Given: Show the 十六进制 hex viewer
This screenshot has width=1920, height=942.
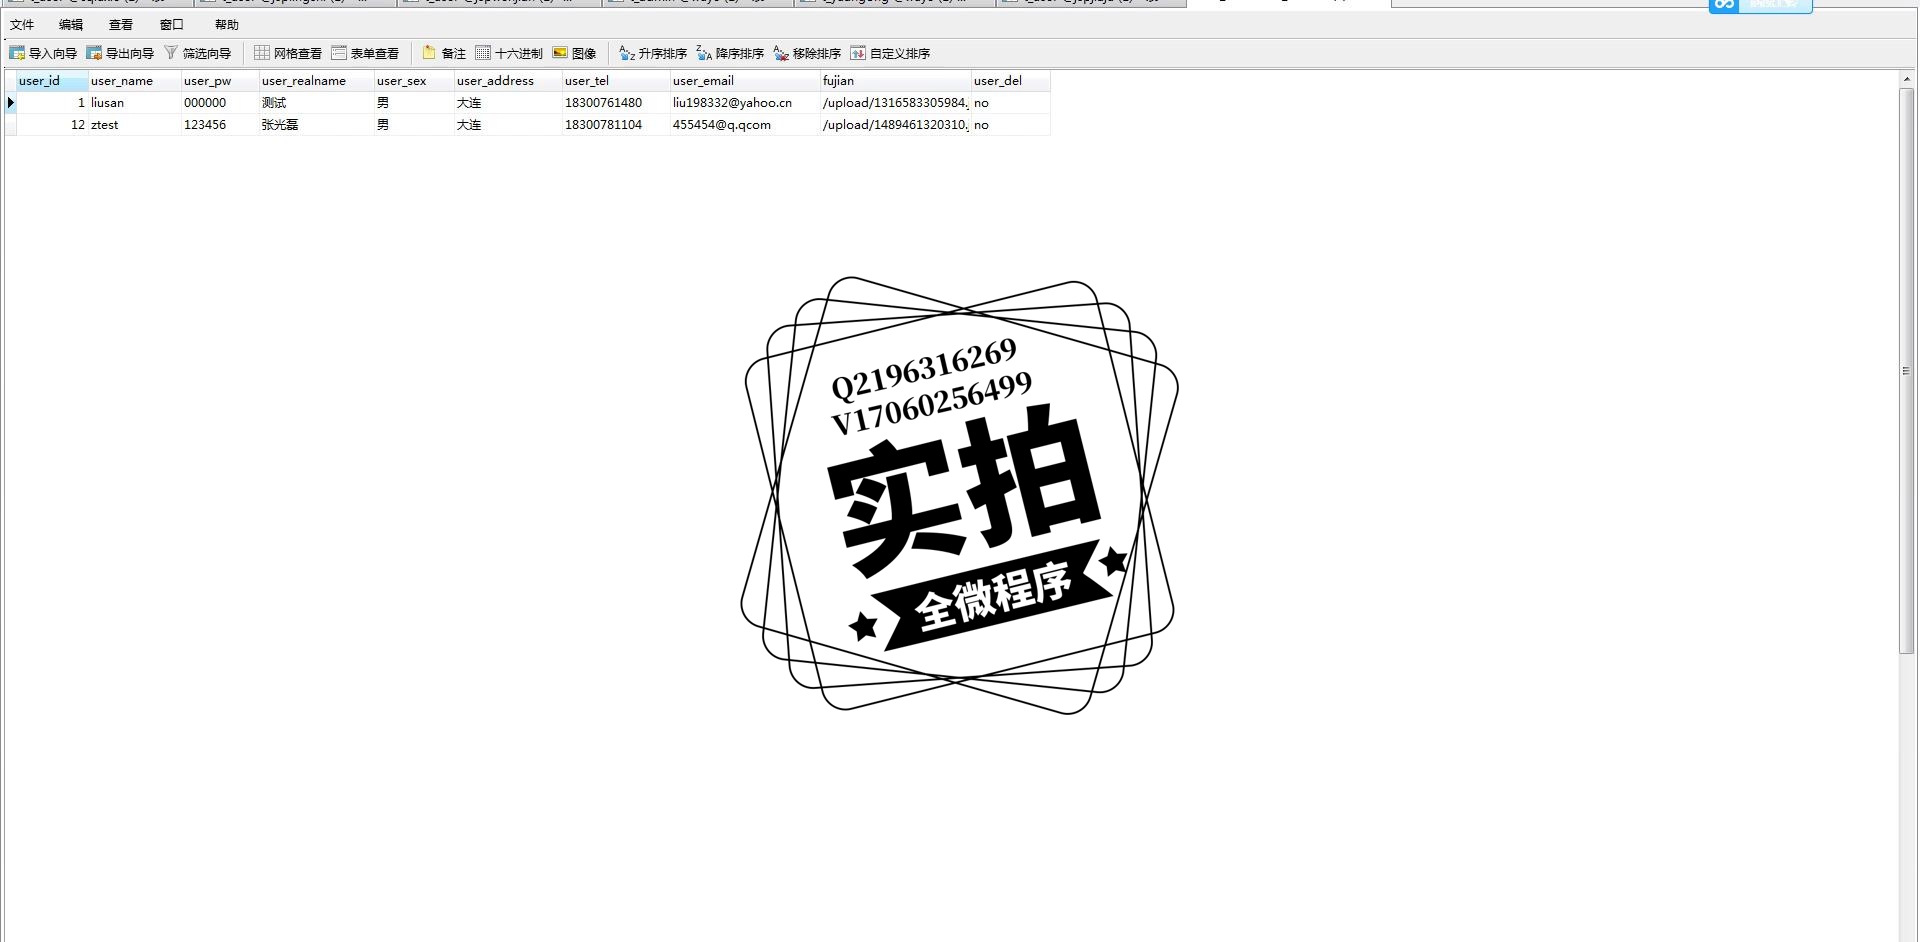Looking at the screenshot, I should (x=509, y=53).
